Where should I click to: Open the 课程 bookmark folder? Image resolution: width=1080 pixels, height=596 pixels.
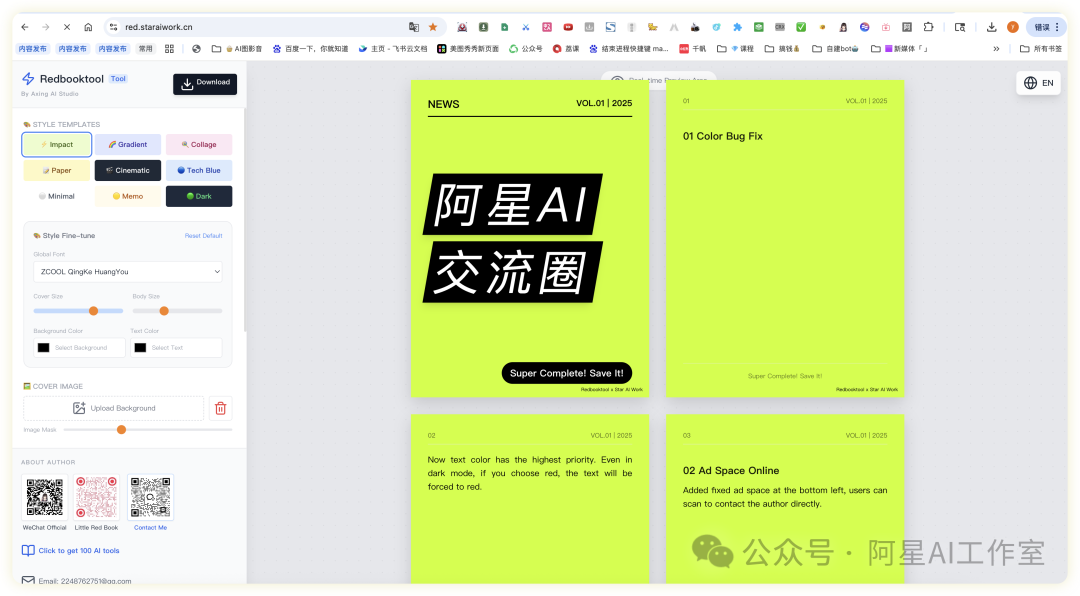[736, 49]
